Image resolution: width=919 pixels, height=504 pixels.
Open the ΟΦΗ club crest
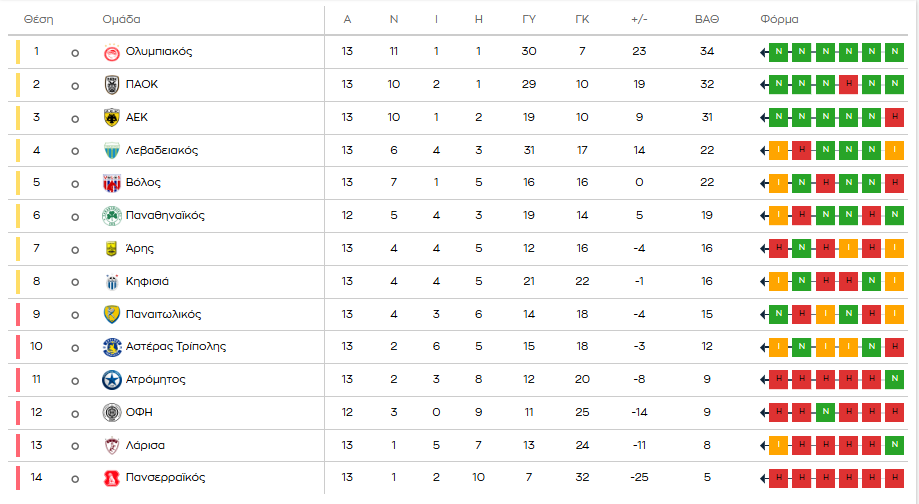click(111, 413)
